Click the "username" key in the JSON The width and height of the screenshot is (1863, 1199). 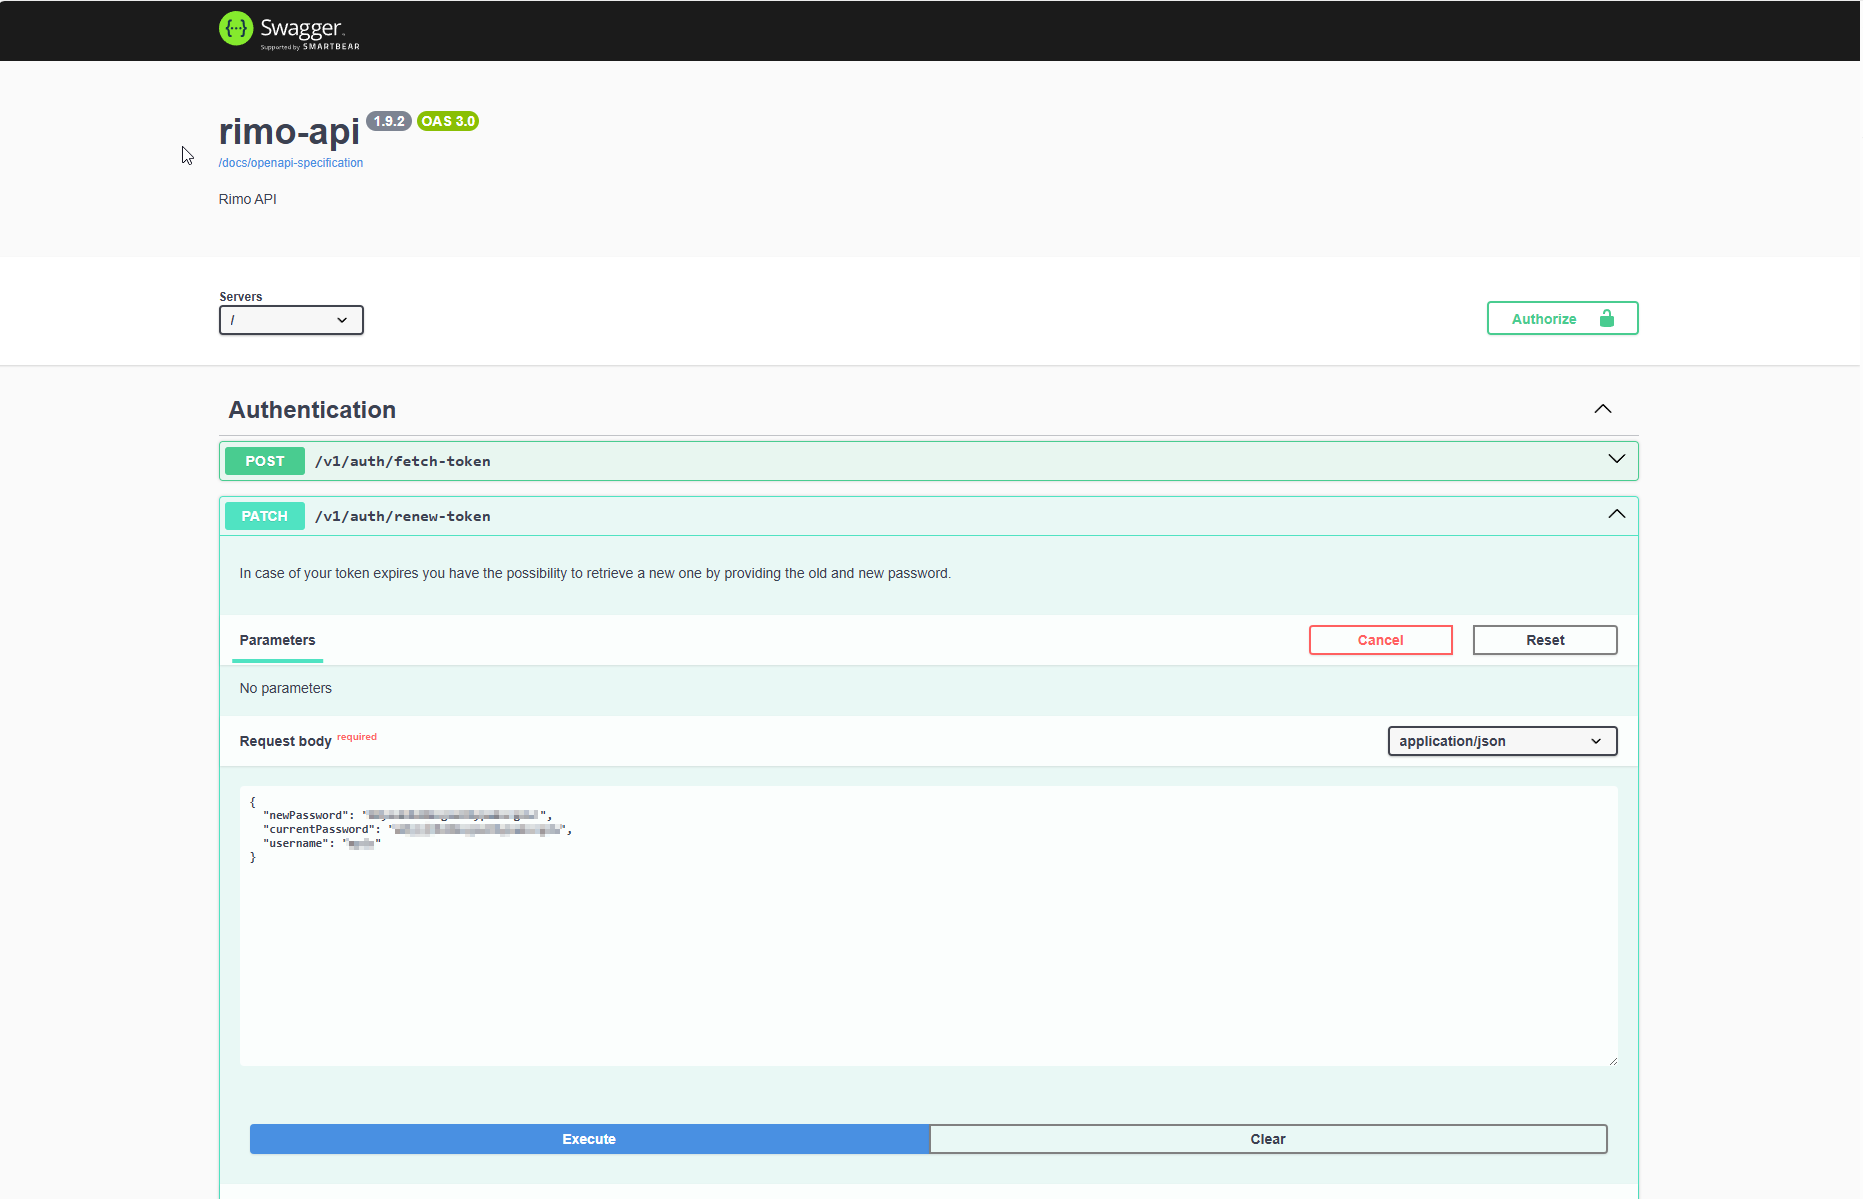pos(295,843)
